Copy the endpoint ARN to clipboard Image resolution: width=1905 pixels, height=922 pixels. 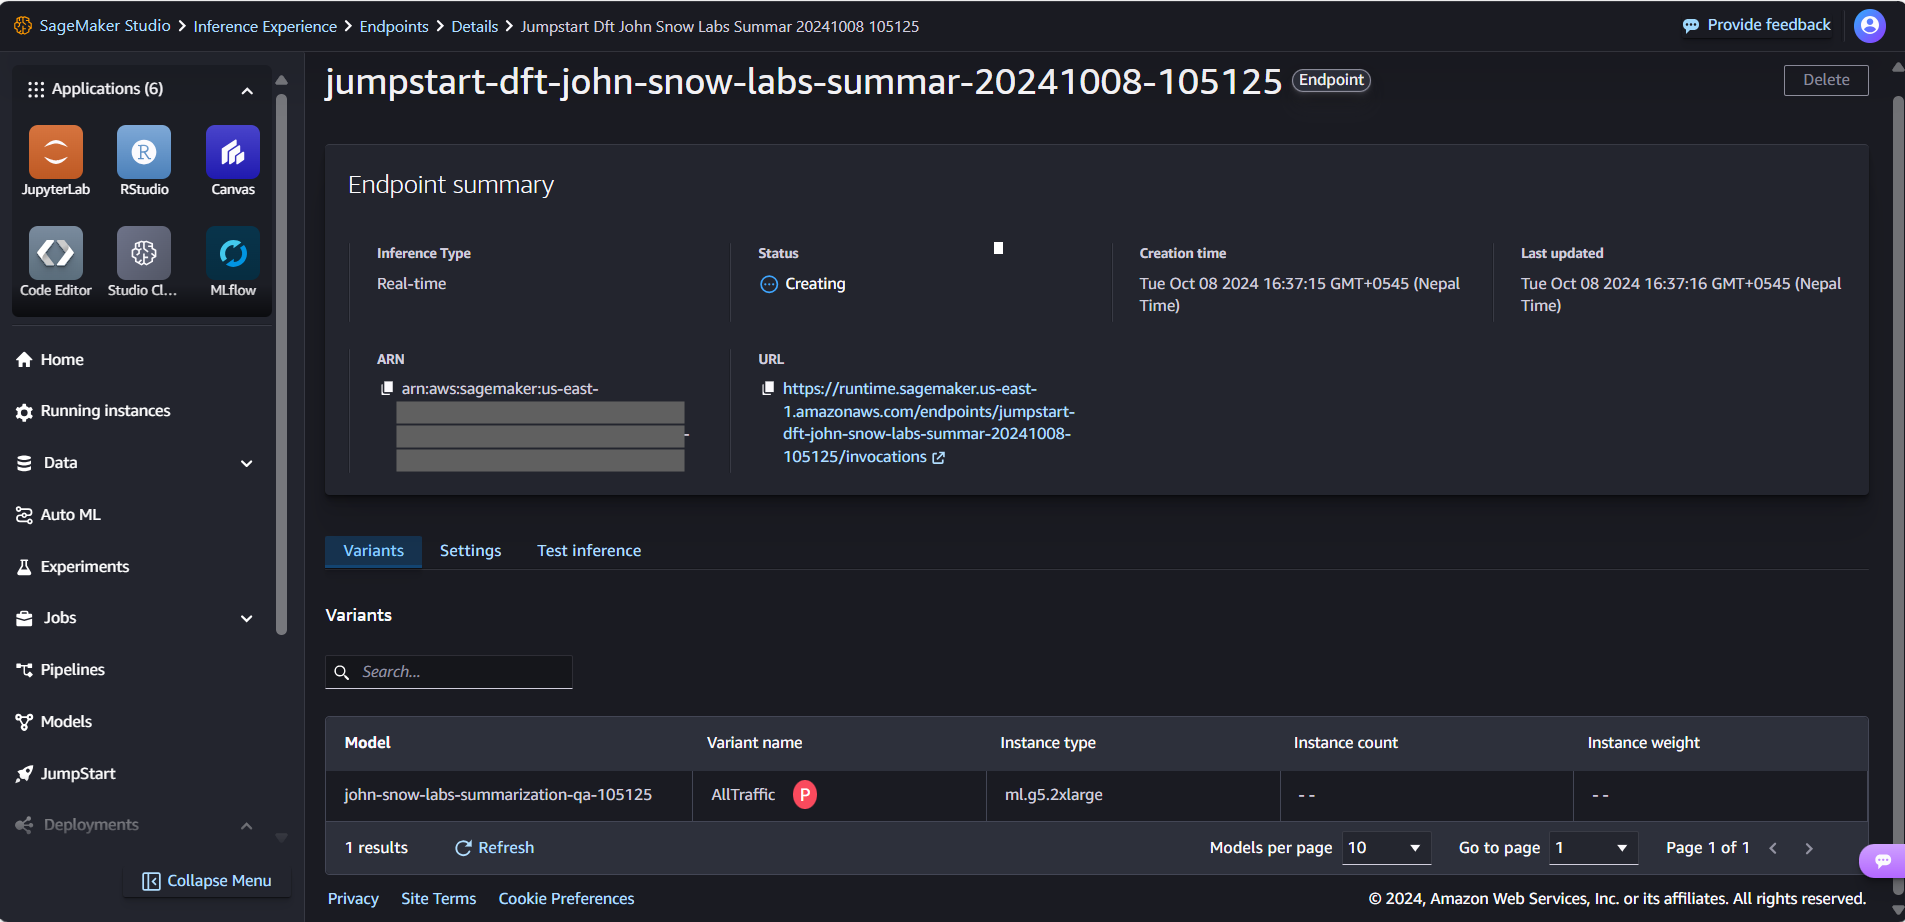387,388
